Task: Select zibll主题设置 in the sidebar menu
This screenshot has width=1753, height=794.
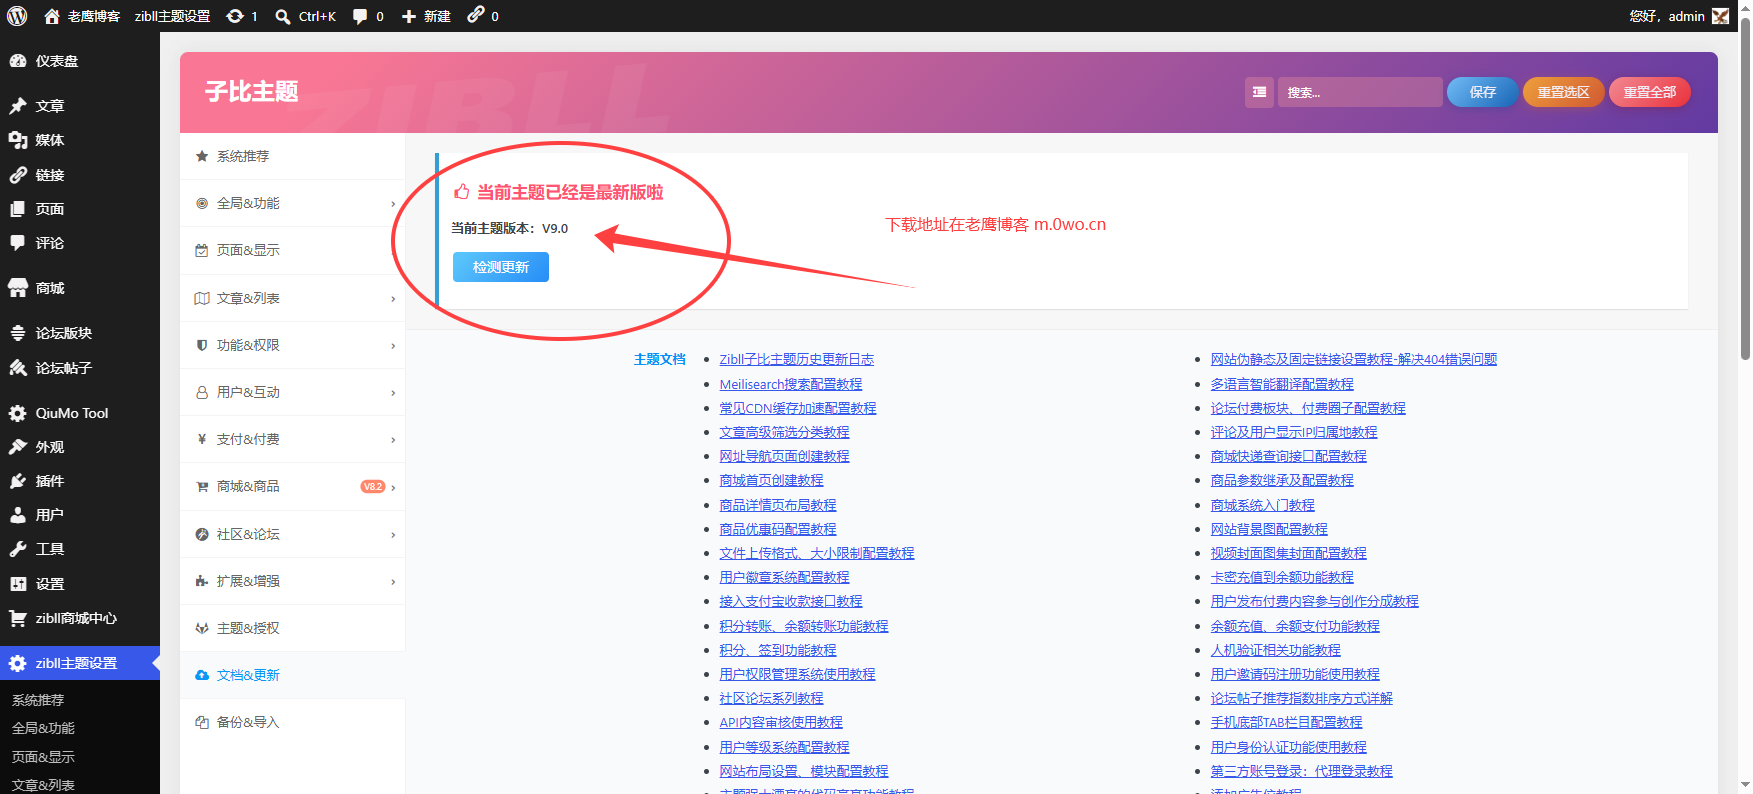Action: 80,663
